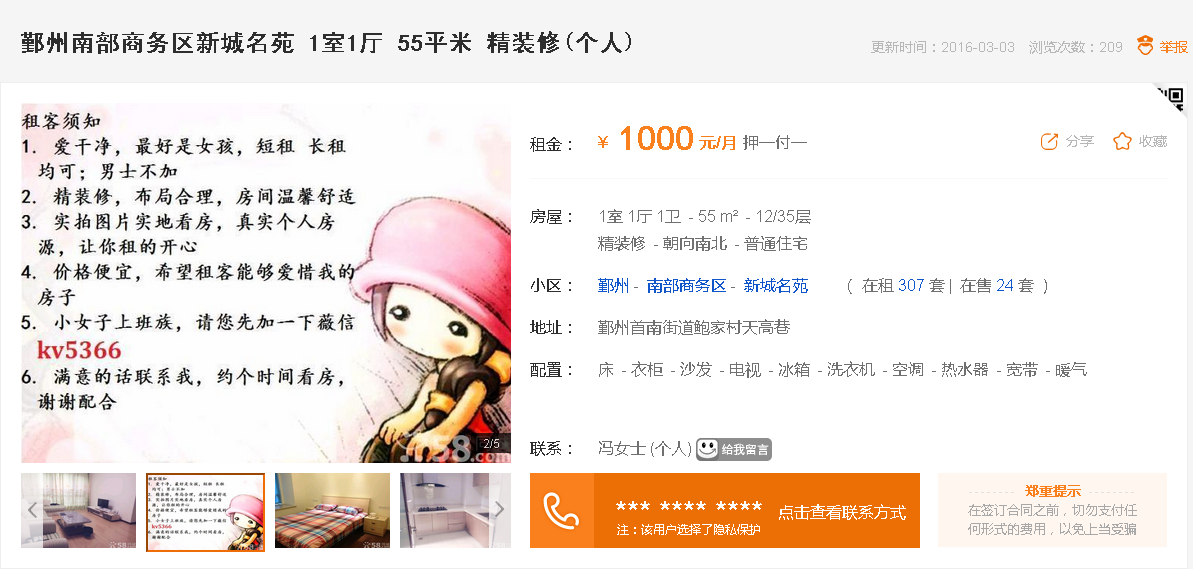Click 点击查看联系方式 to reveal the contact number
Image resolution: width=1193 pixels, height=569 pixels.
841,513
